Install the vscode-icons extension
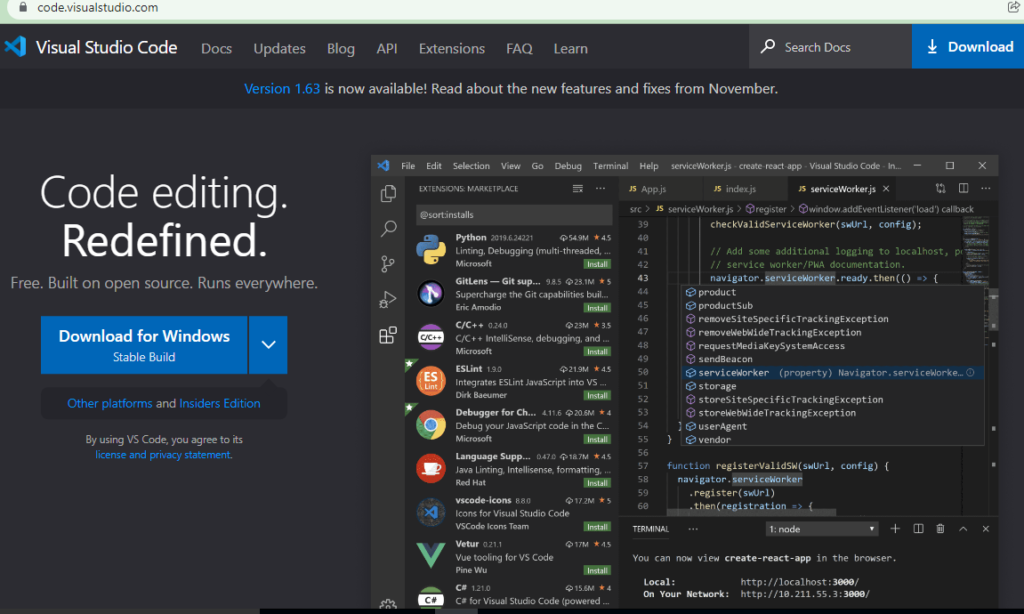This screenshot has width=1024, height=614. pos(597,526)
